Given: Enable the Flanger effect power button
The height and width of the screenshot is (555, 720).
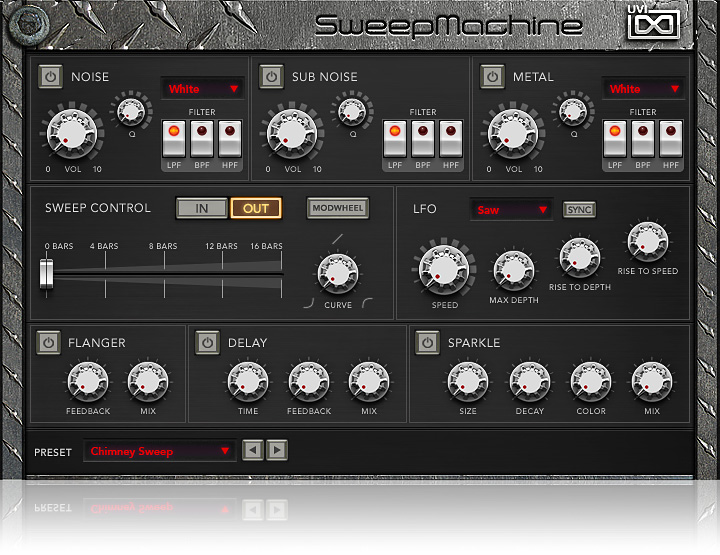Looking at the screenshot, I should 49,342.
